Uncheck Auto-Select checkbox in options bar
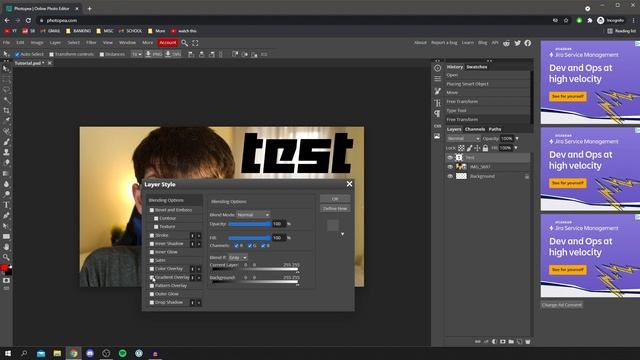The image size is (640, 360). (x=17, y=54)
